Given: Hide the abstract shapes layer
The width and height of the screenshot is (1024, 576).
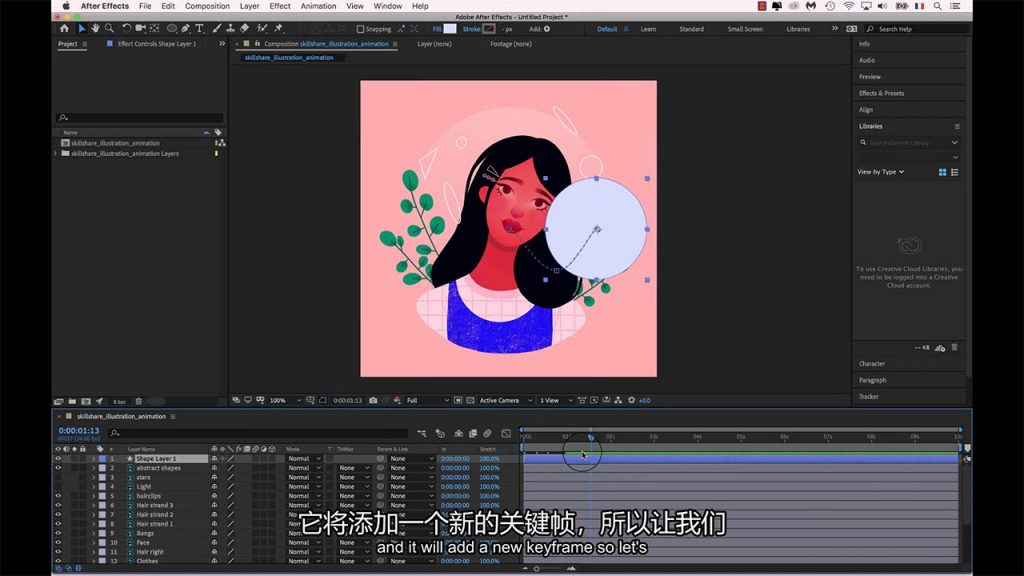Looking at the screenshot, I should 58,468.
